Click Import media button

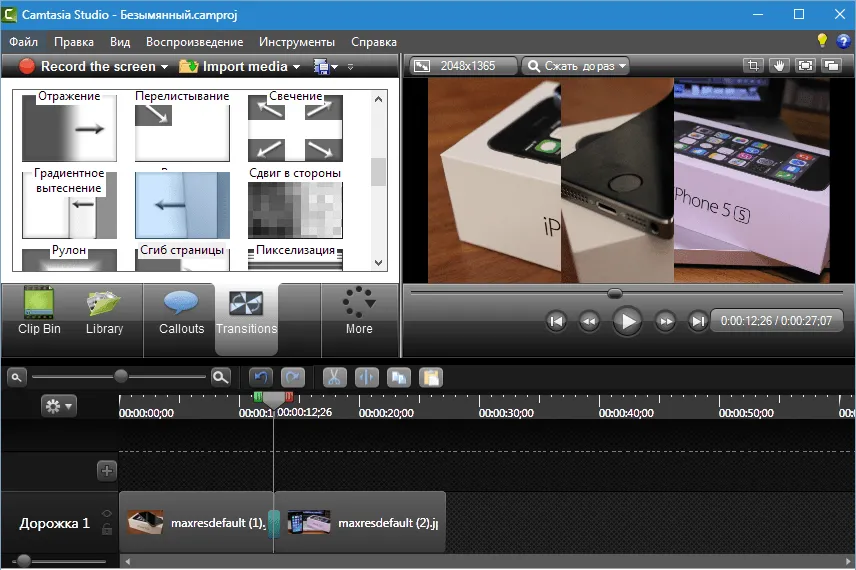(234, 67)
